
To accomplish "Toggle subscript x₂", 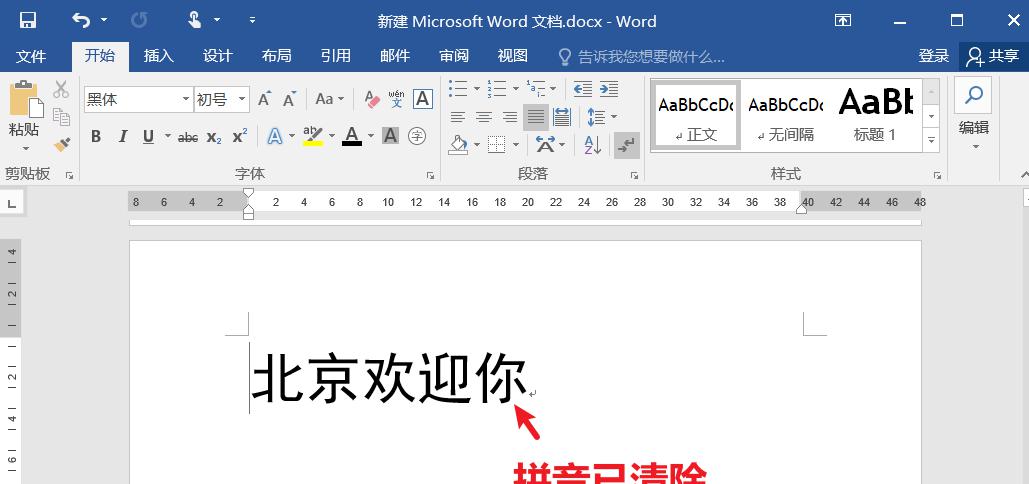I will click(214, 137).
